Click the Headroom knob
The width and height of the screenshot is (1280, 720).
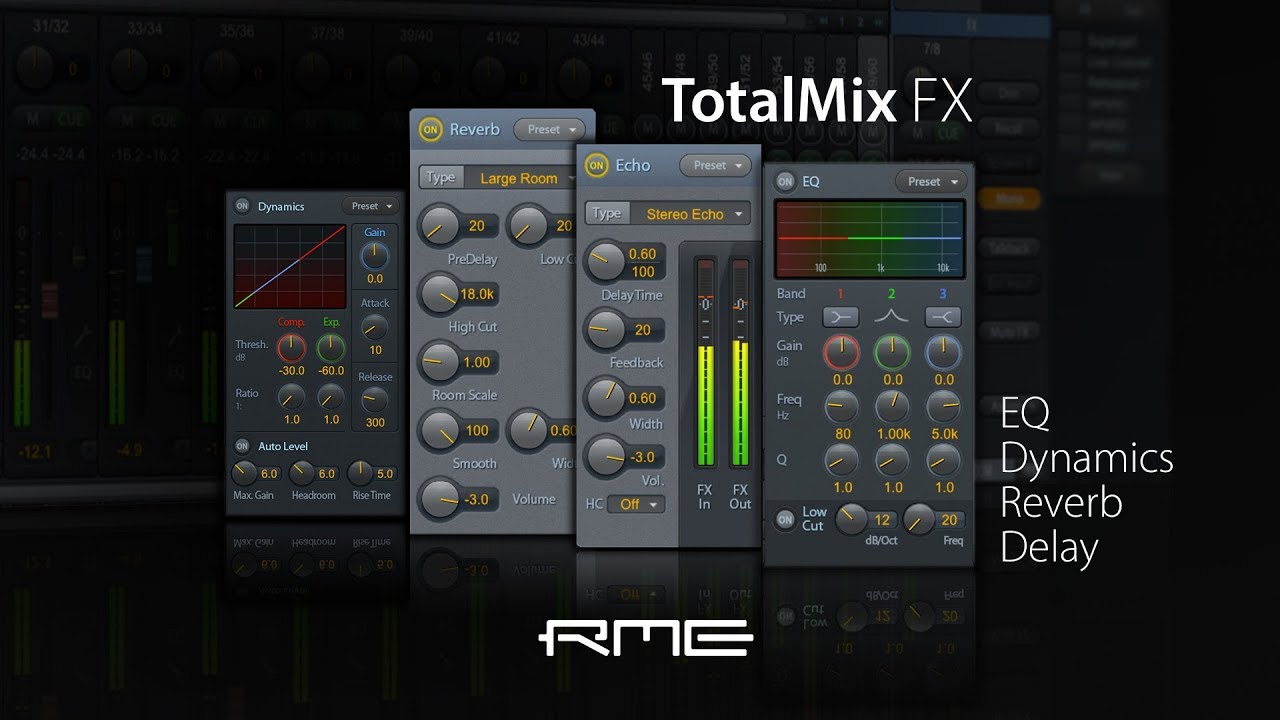(x=302, y=473)
